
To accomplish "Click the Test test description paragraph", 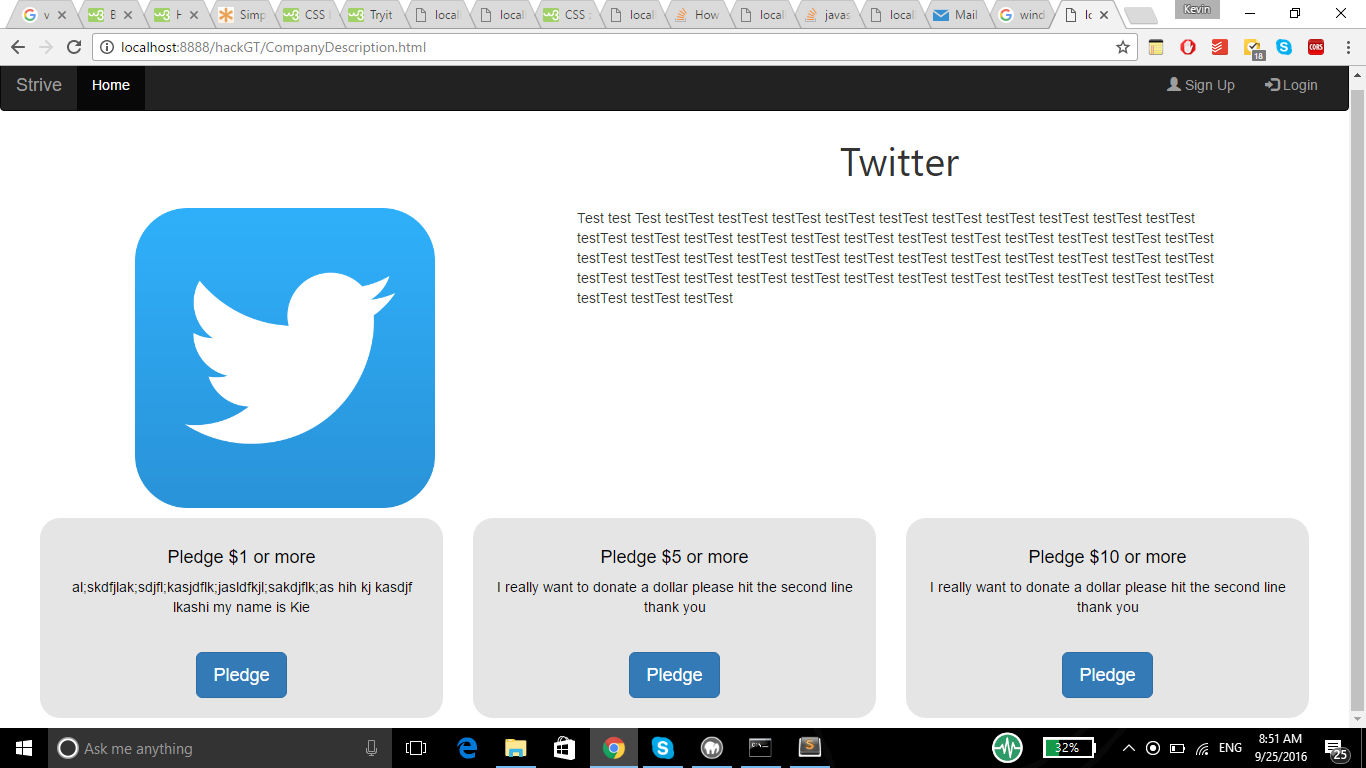I will [896, 258].
